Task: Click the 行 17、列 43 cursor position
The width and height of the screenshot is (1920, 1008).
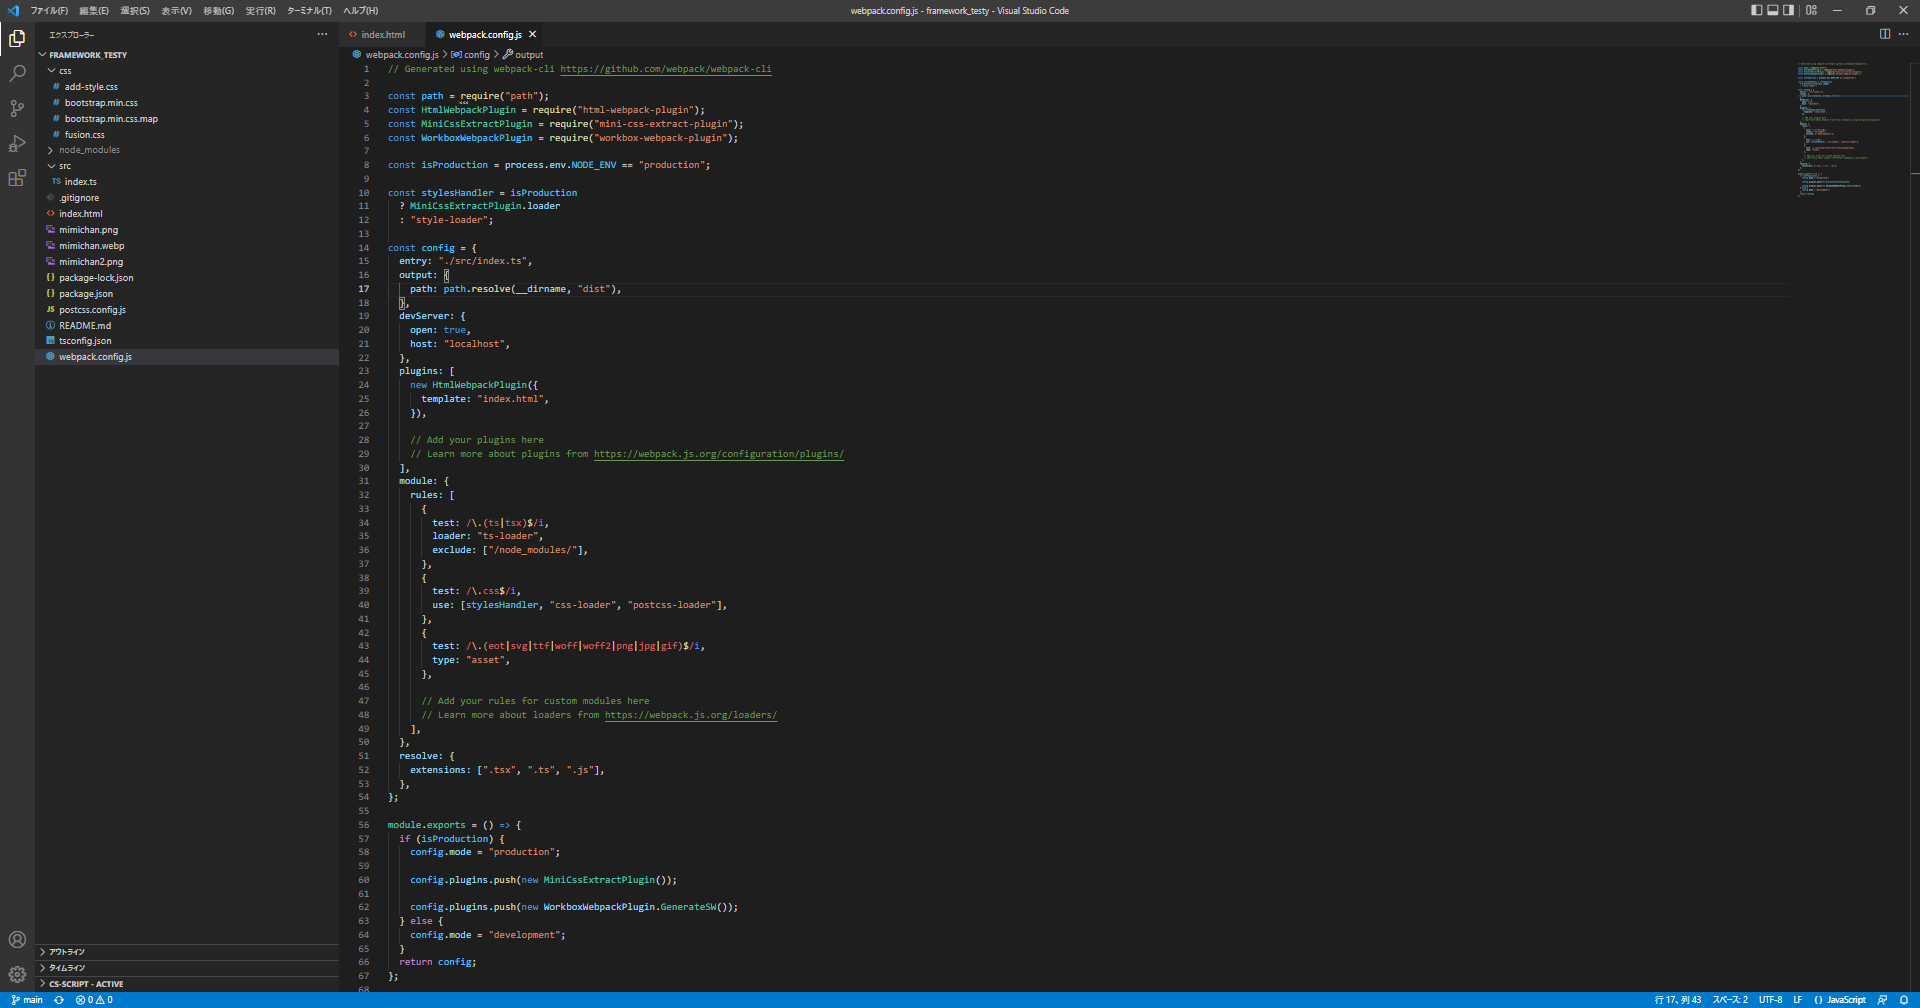Action: click(x=1678, y=1000)
